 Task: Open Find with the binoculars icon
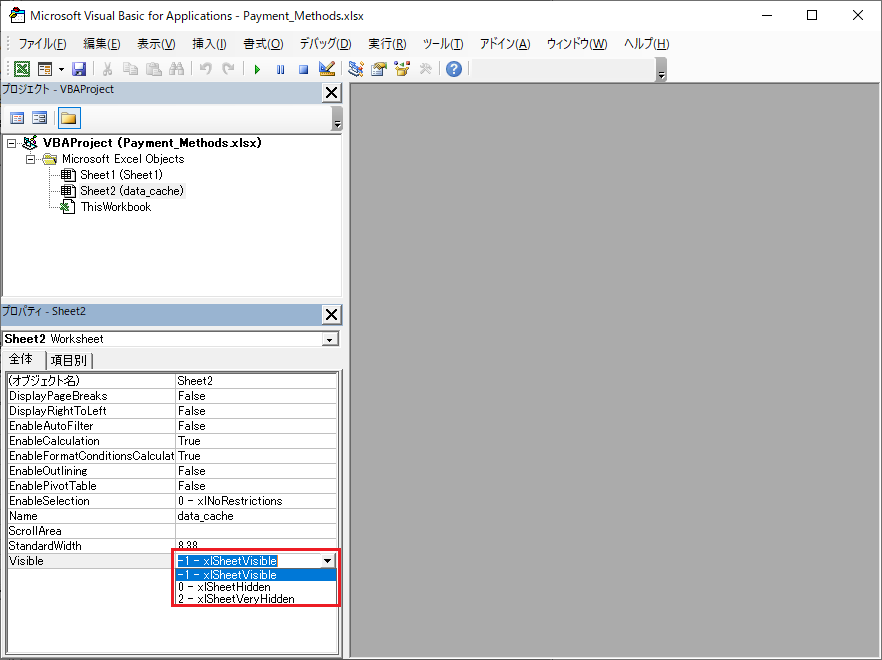coord(177,69)
